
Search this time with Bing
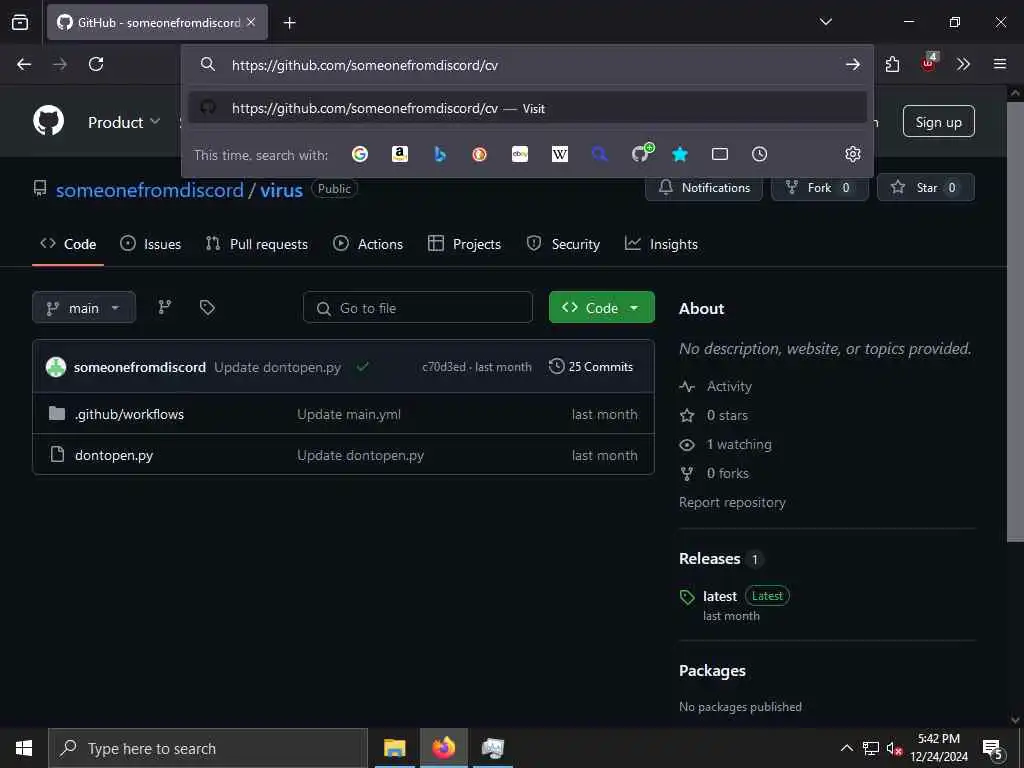(x=440, y=154)
